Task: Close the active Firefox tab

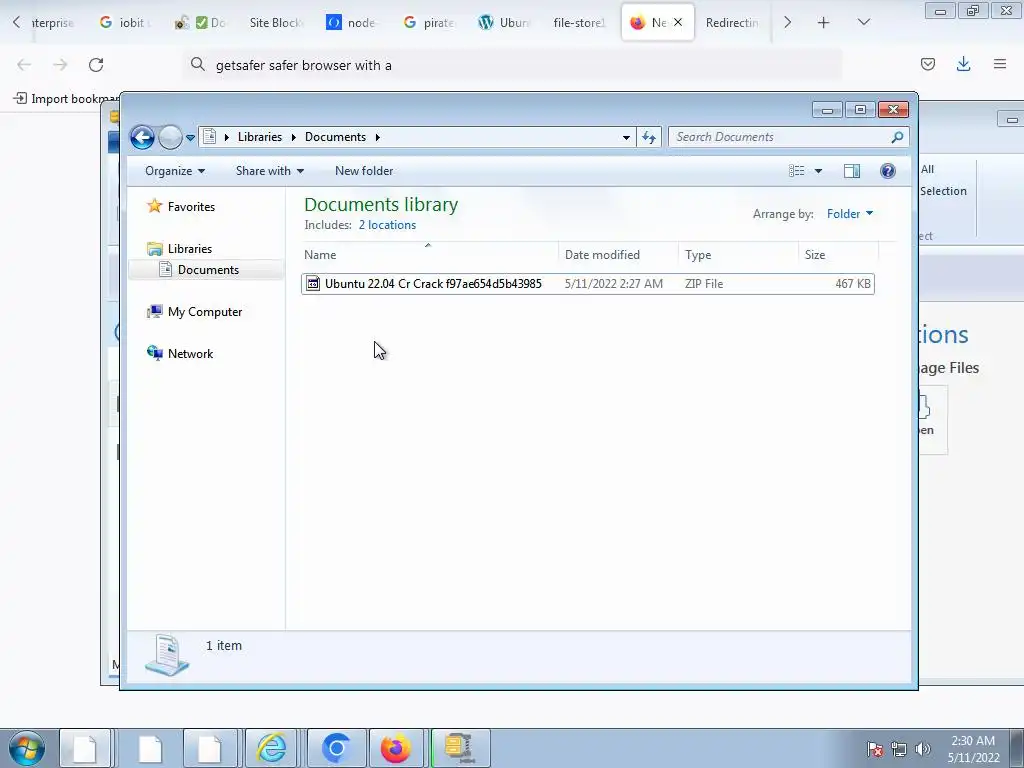Action: (x=678, y=22)
